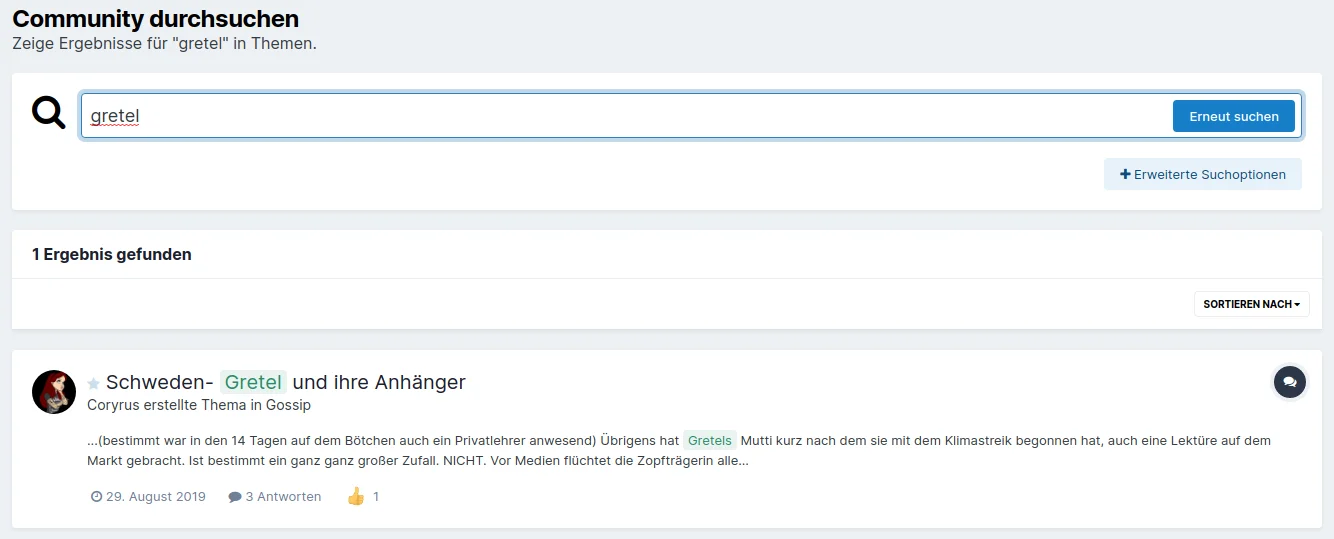Click the highlighted "Gretel" in the title
Screen dimensions: 1334x539
(253, 382)
